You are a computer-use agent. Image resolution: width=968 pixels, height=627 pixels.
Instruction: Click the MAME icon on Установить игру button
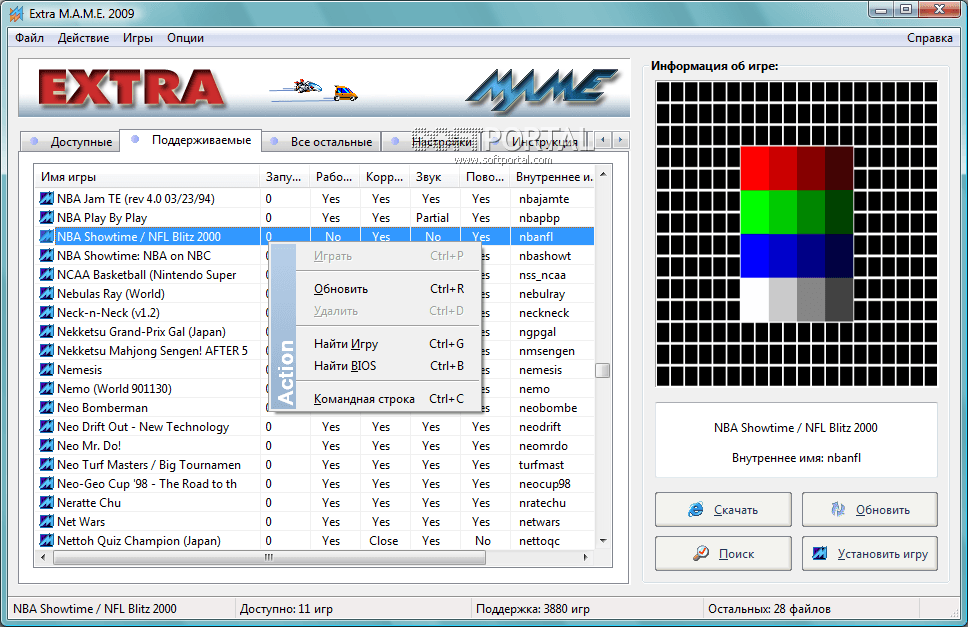(x=820, y=554)
